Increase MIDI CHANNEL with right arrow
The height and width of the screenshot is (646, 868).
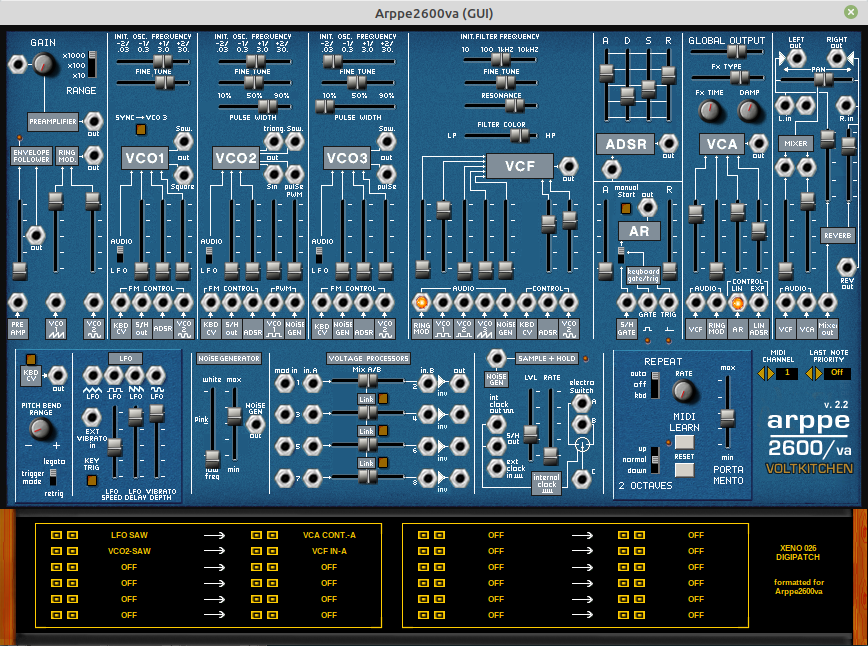click(x=770, y=374)
